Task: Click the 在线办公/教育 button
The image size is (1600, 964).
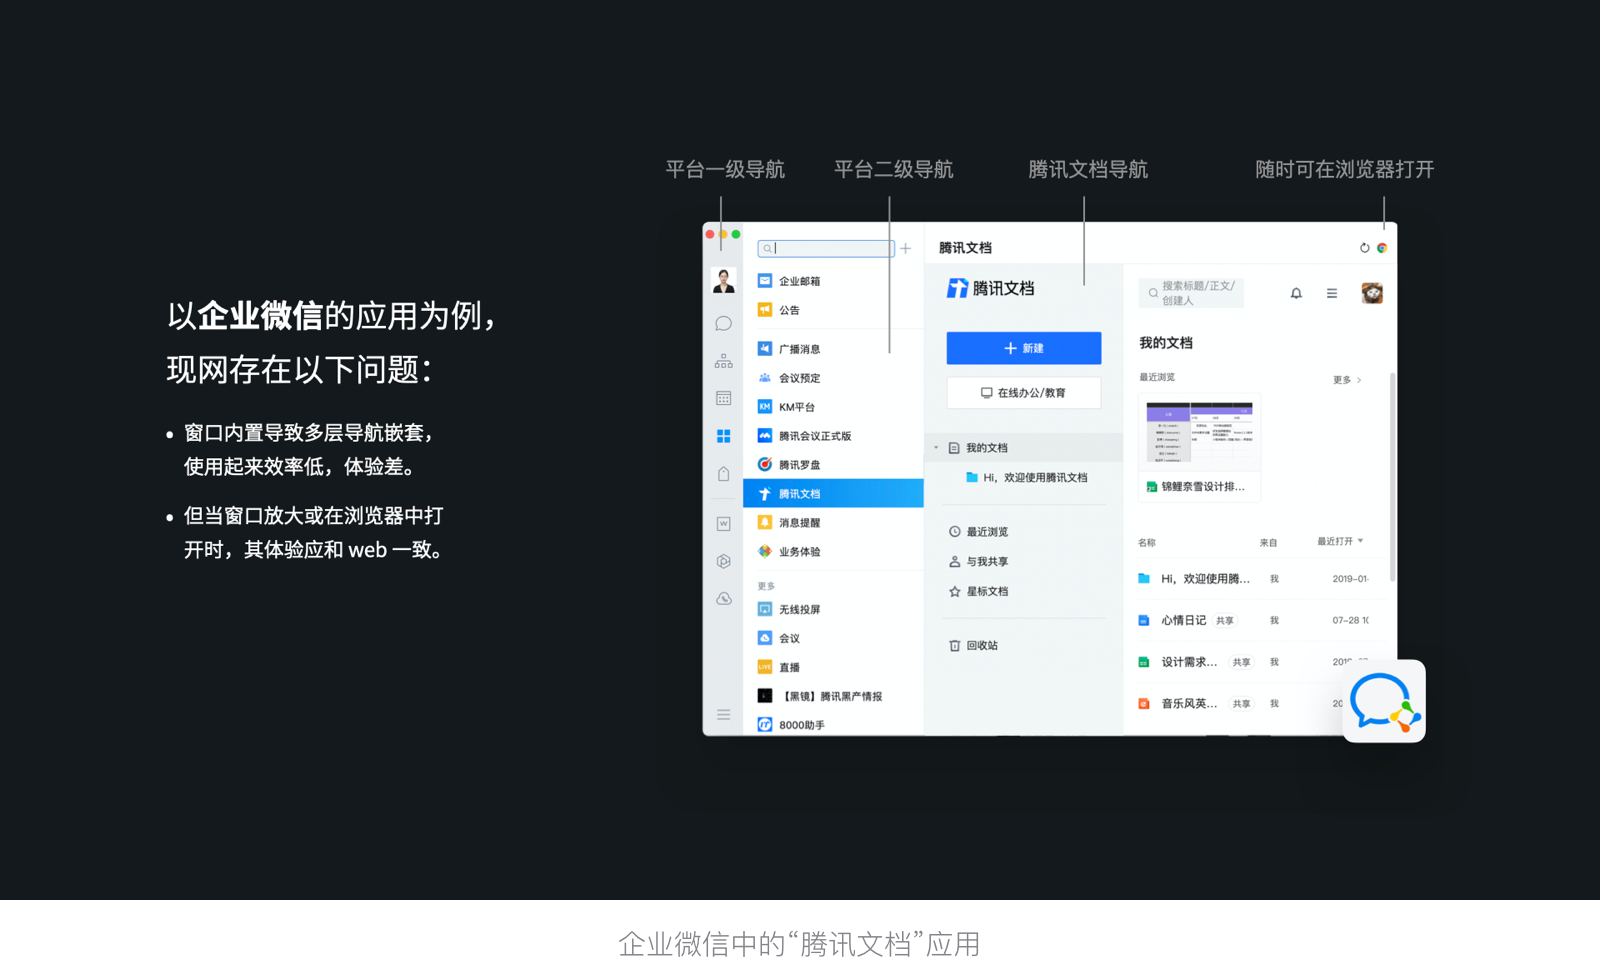Action: point(1024,393)
